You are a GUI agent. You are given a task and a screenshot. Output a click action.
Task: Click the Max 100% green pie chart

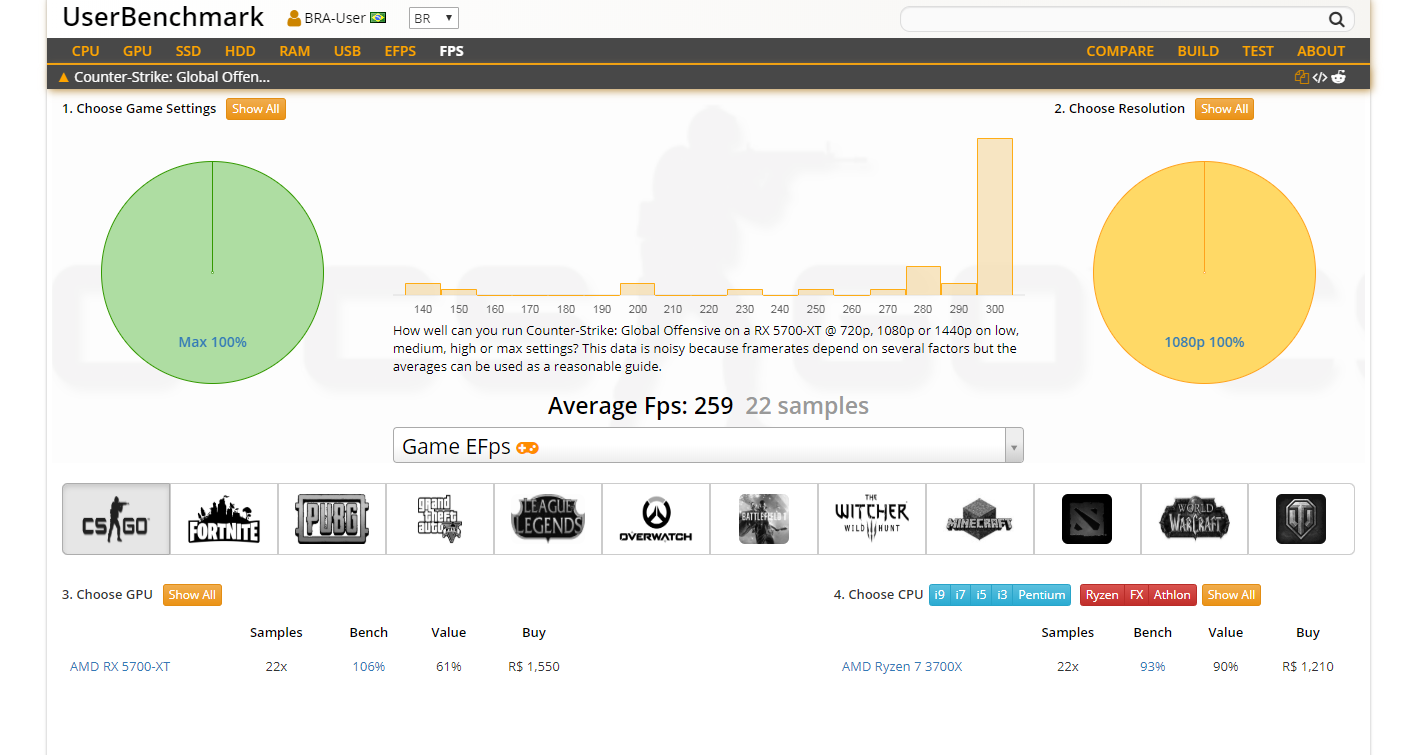[212, 272]
